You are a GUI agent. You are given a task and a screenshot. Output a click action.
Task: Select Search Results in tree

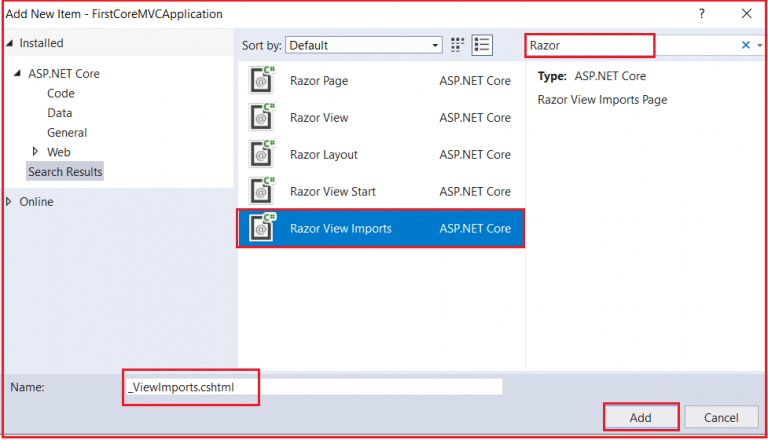pyautogui.click(x=65, y=172)
